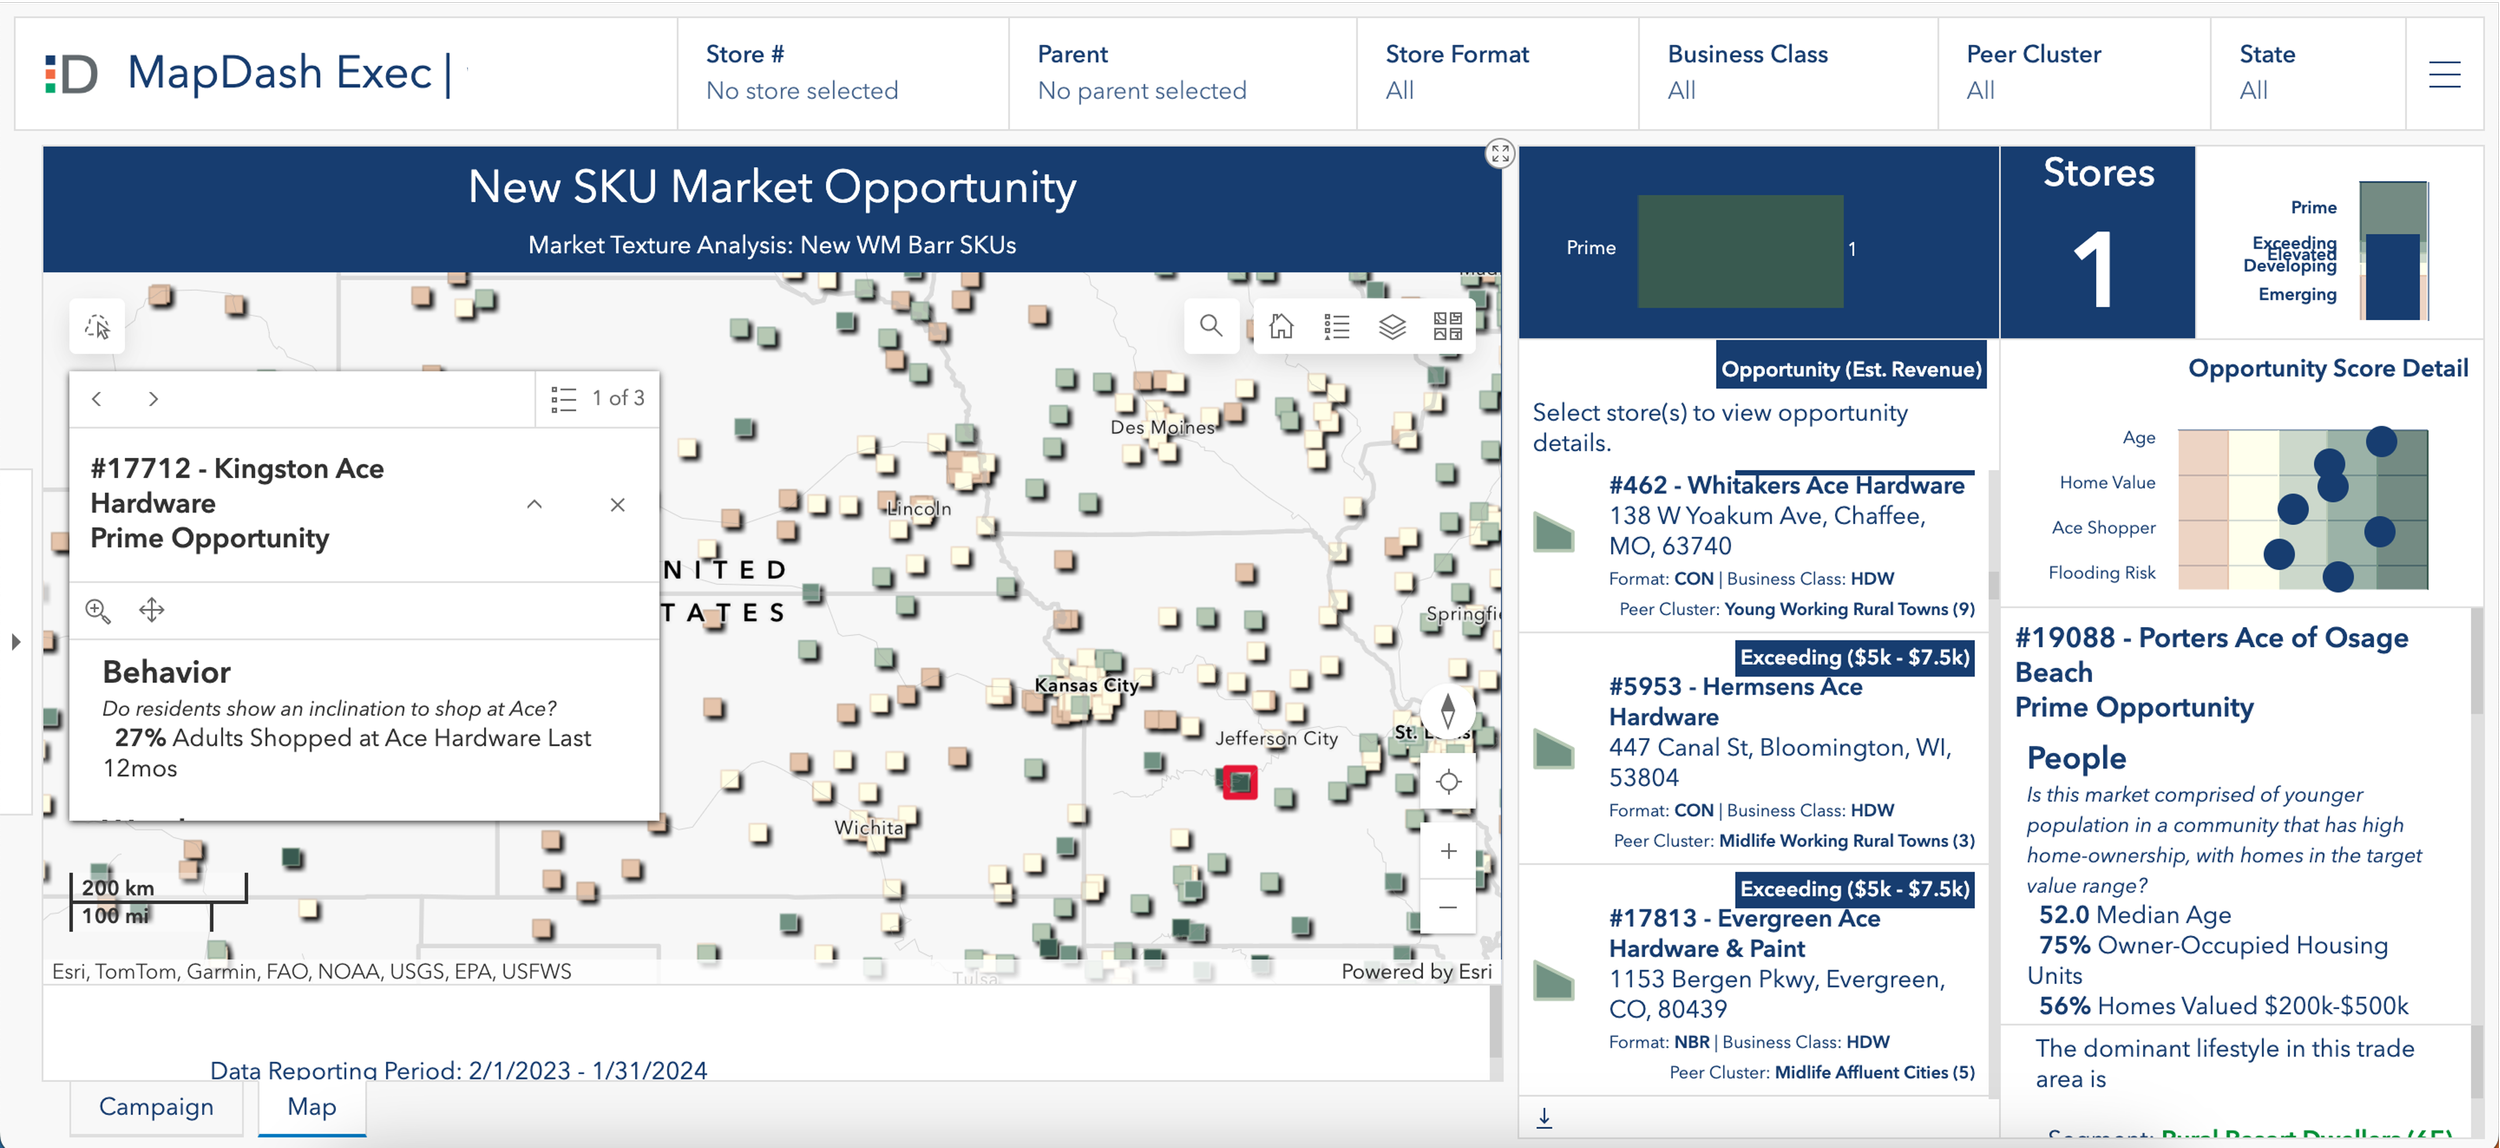The image size is (2500, 1148).
Task: Go to next feature in popup
Action: click(153, 399)
